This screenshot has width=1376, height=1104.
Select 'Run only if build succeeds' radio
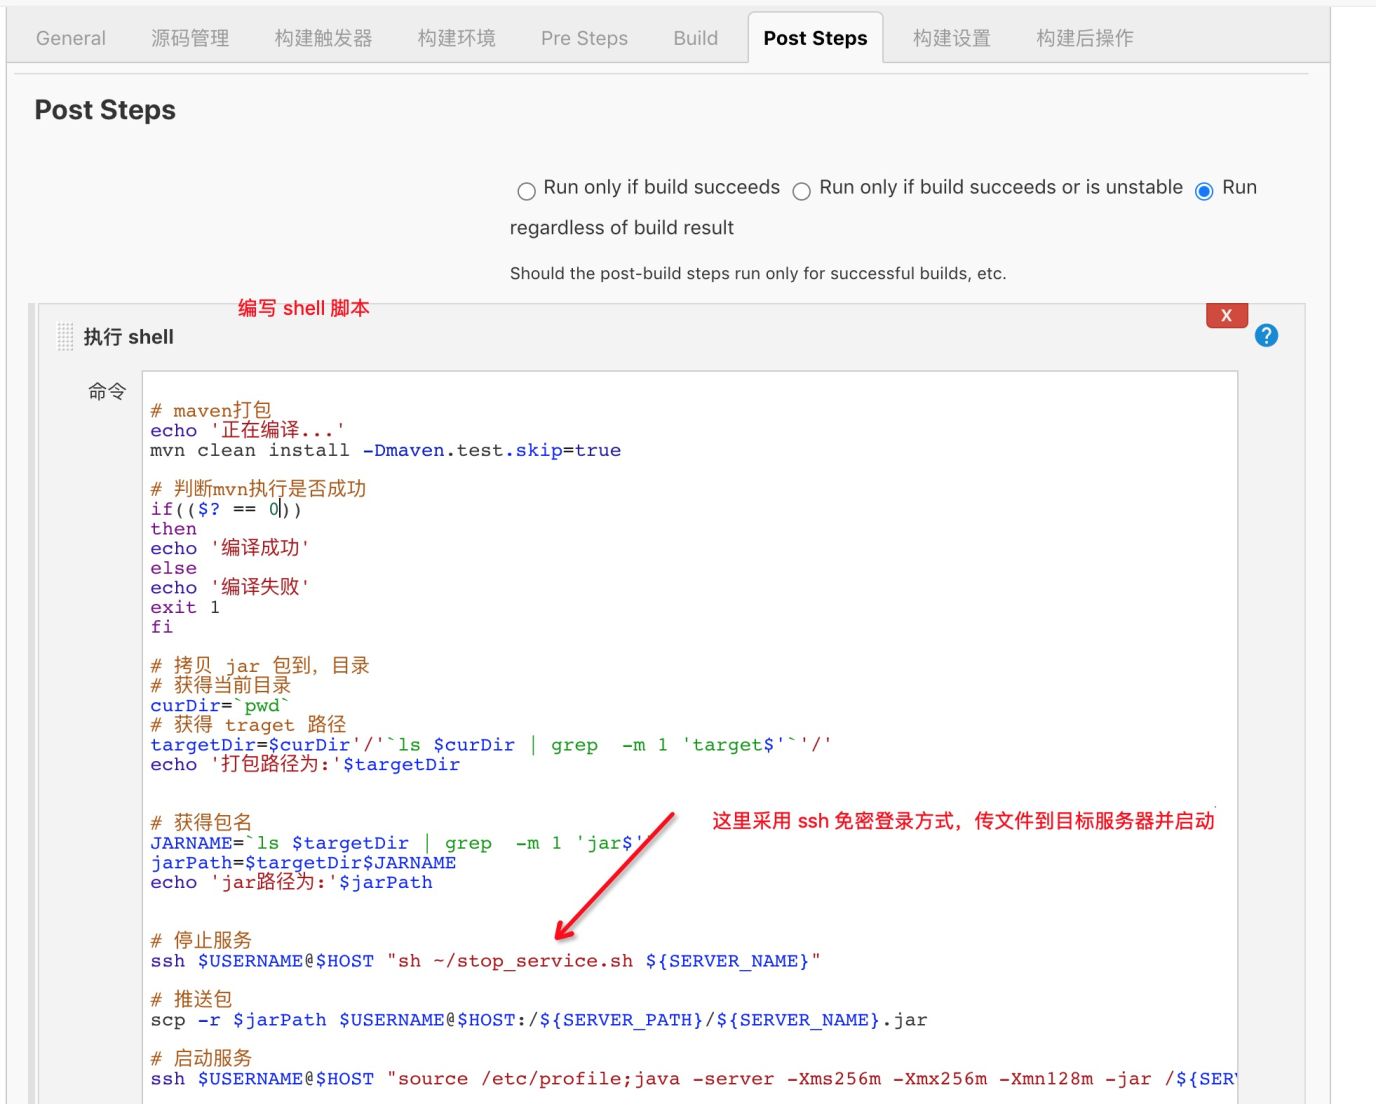click(526, 191)
